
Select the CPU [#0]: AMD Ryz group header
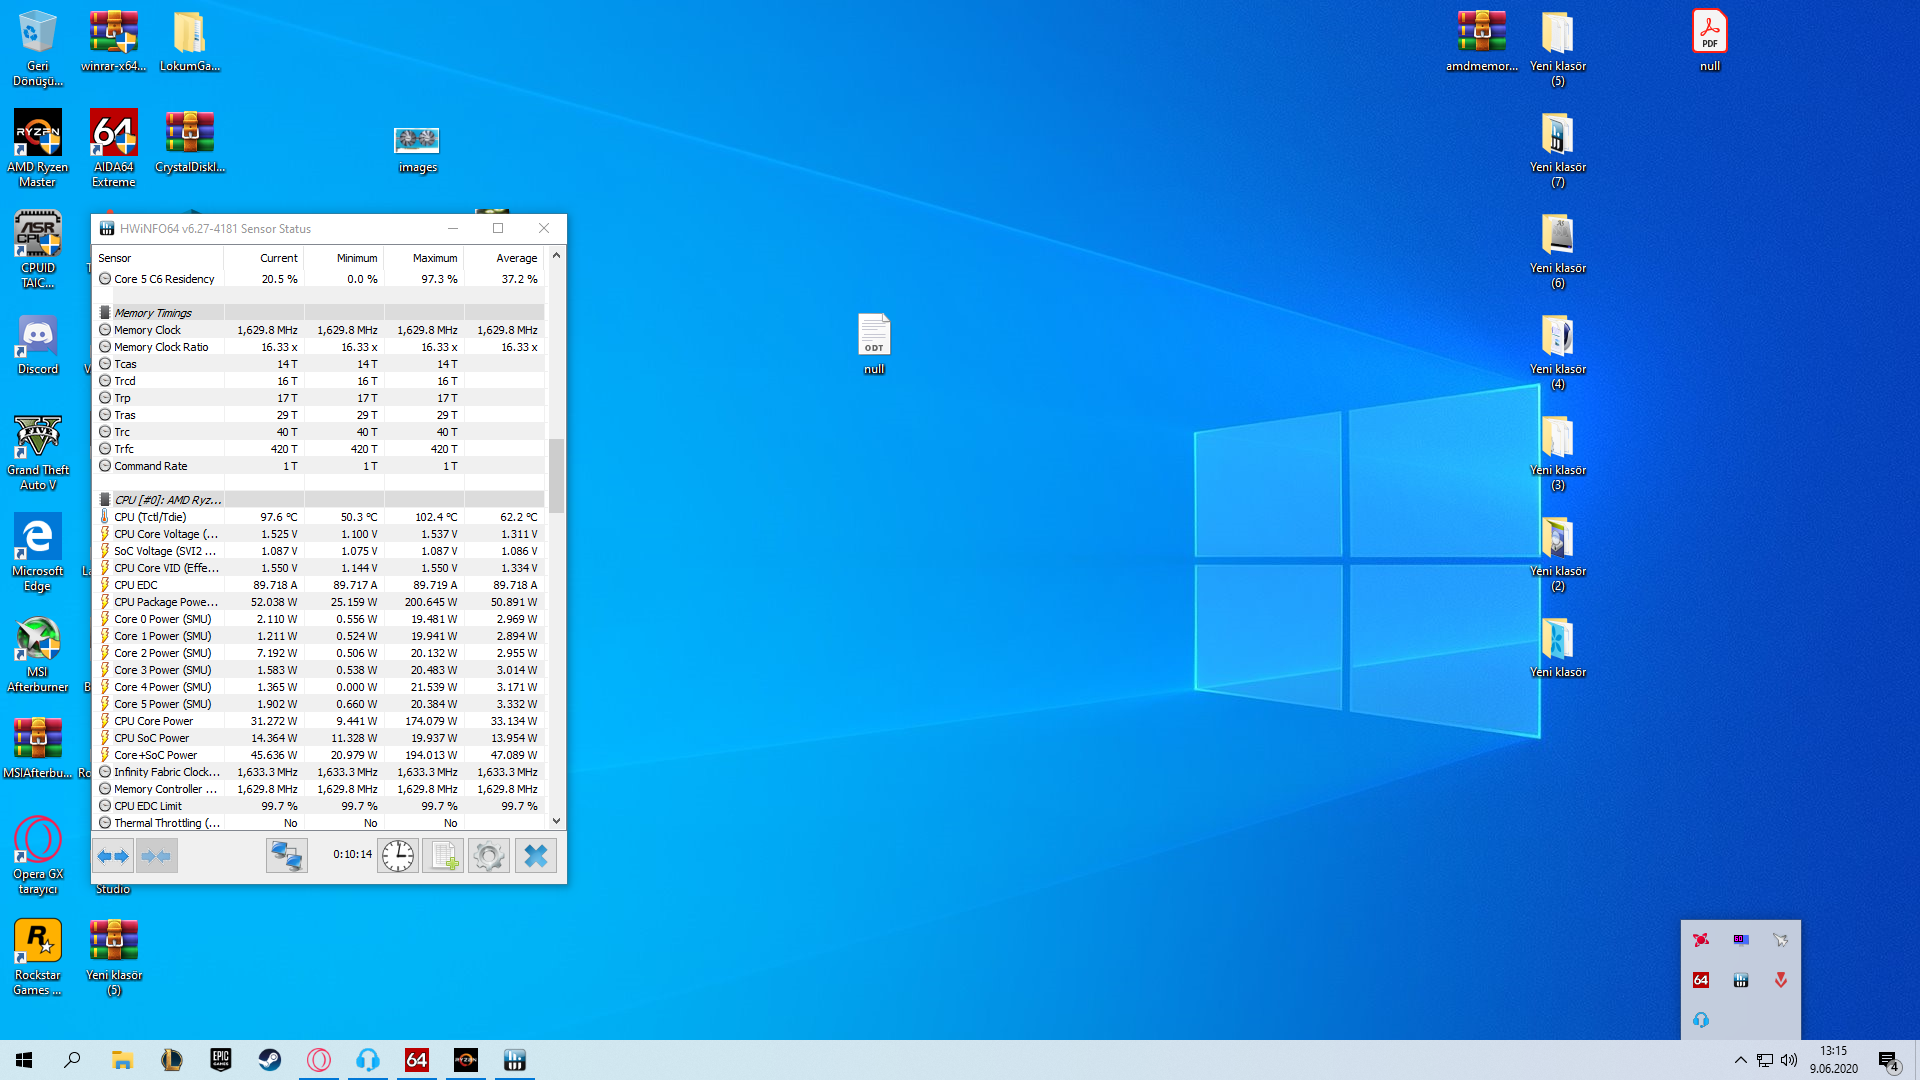319,500
